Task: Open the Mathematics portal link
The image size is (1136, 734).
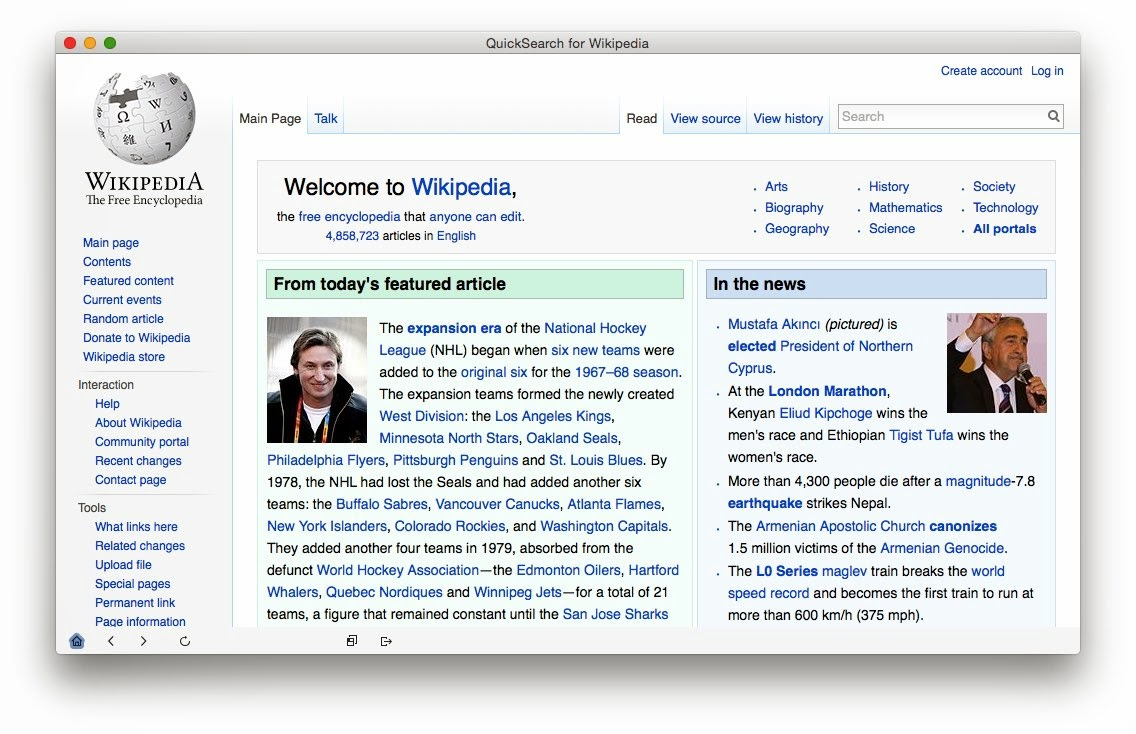Action: coord(906,207)
